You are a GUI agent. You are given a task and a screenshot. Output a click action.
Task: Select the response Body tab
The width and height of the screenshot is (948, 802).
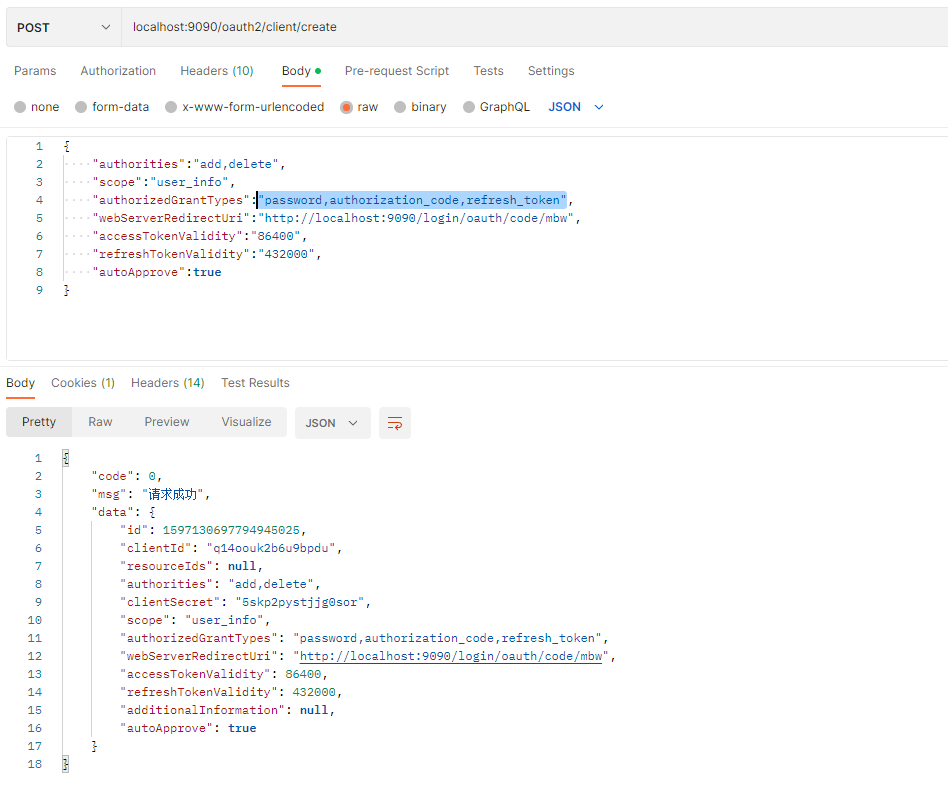click(21, 383)
